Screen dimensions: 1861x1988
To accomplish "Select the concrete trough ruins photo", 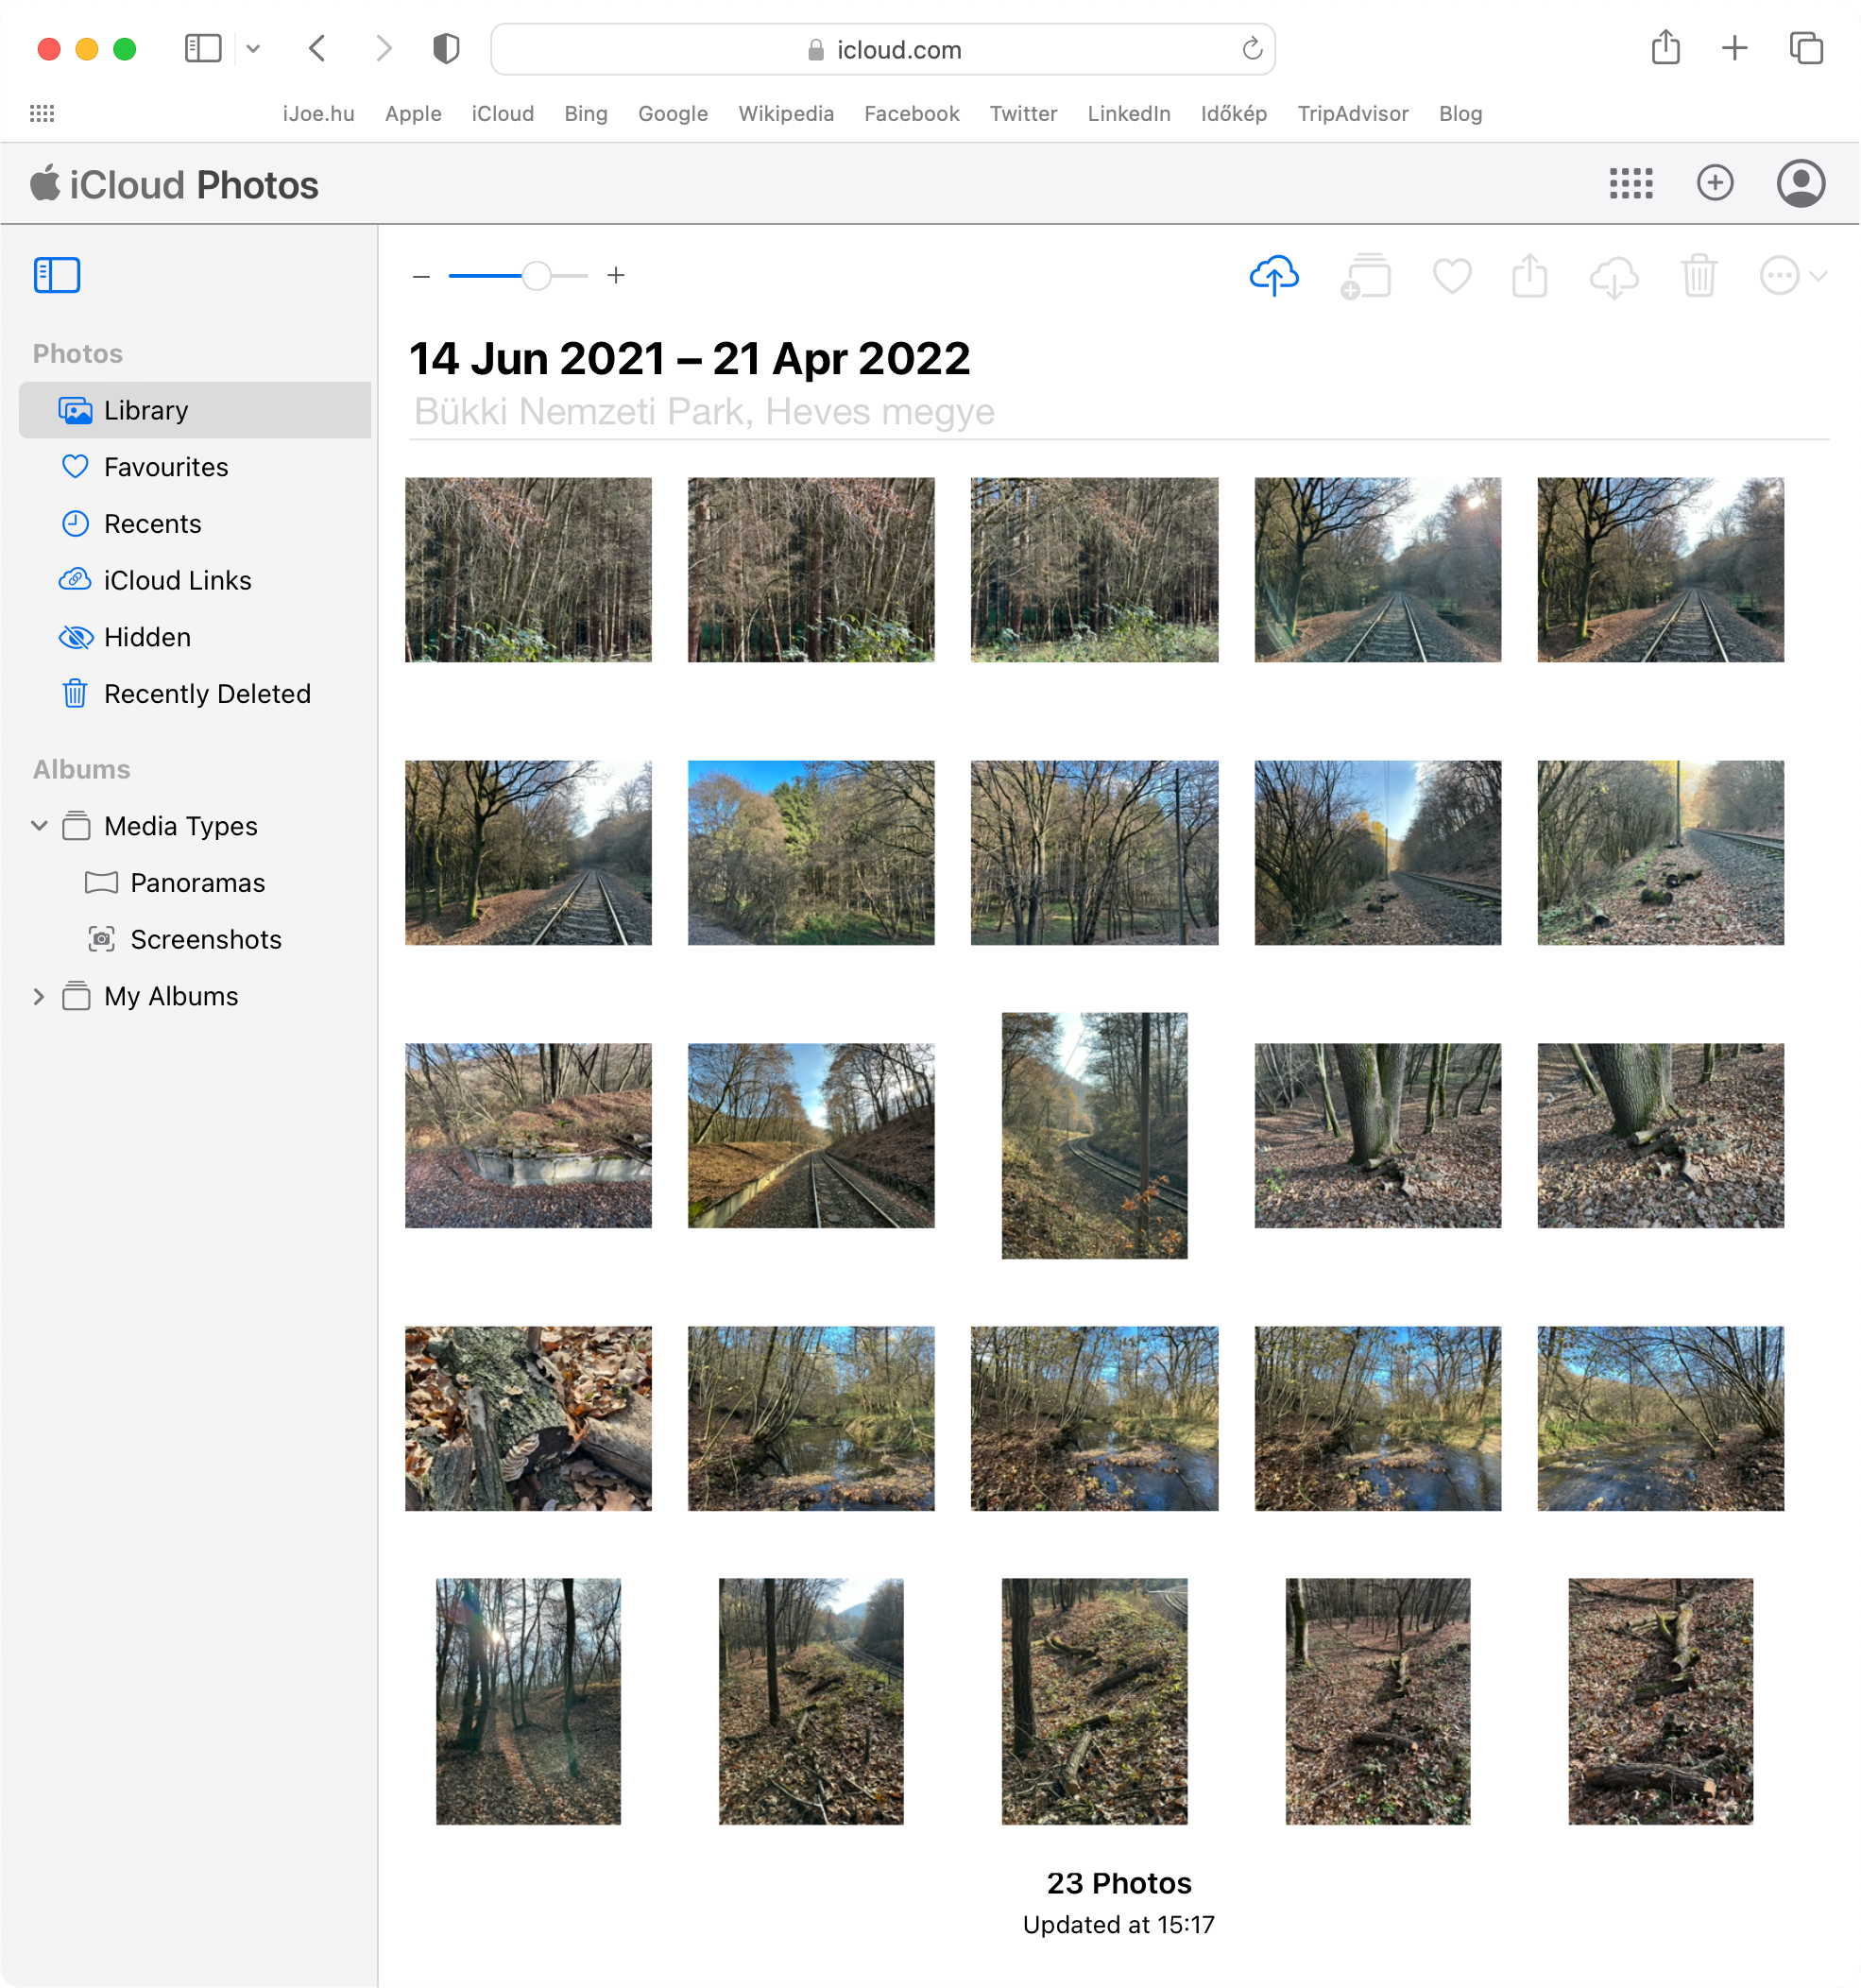I will pos(528,1136).
